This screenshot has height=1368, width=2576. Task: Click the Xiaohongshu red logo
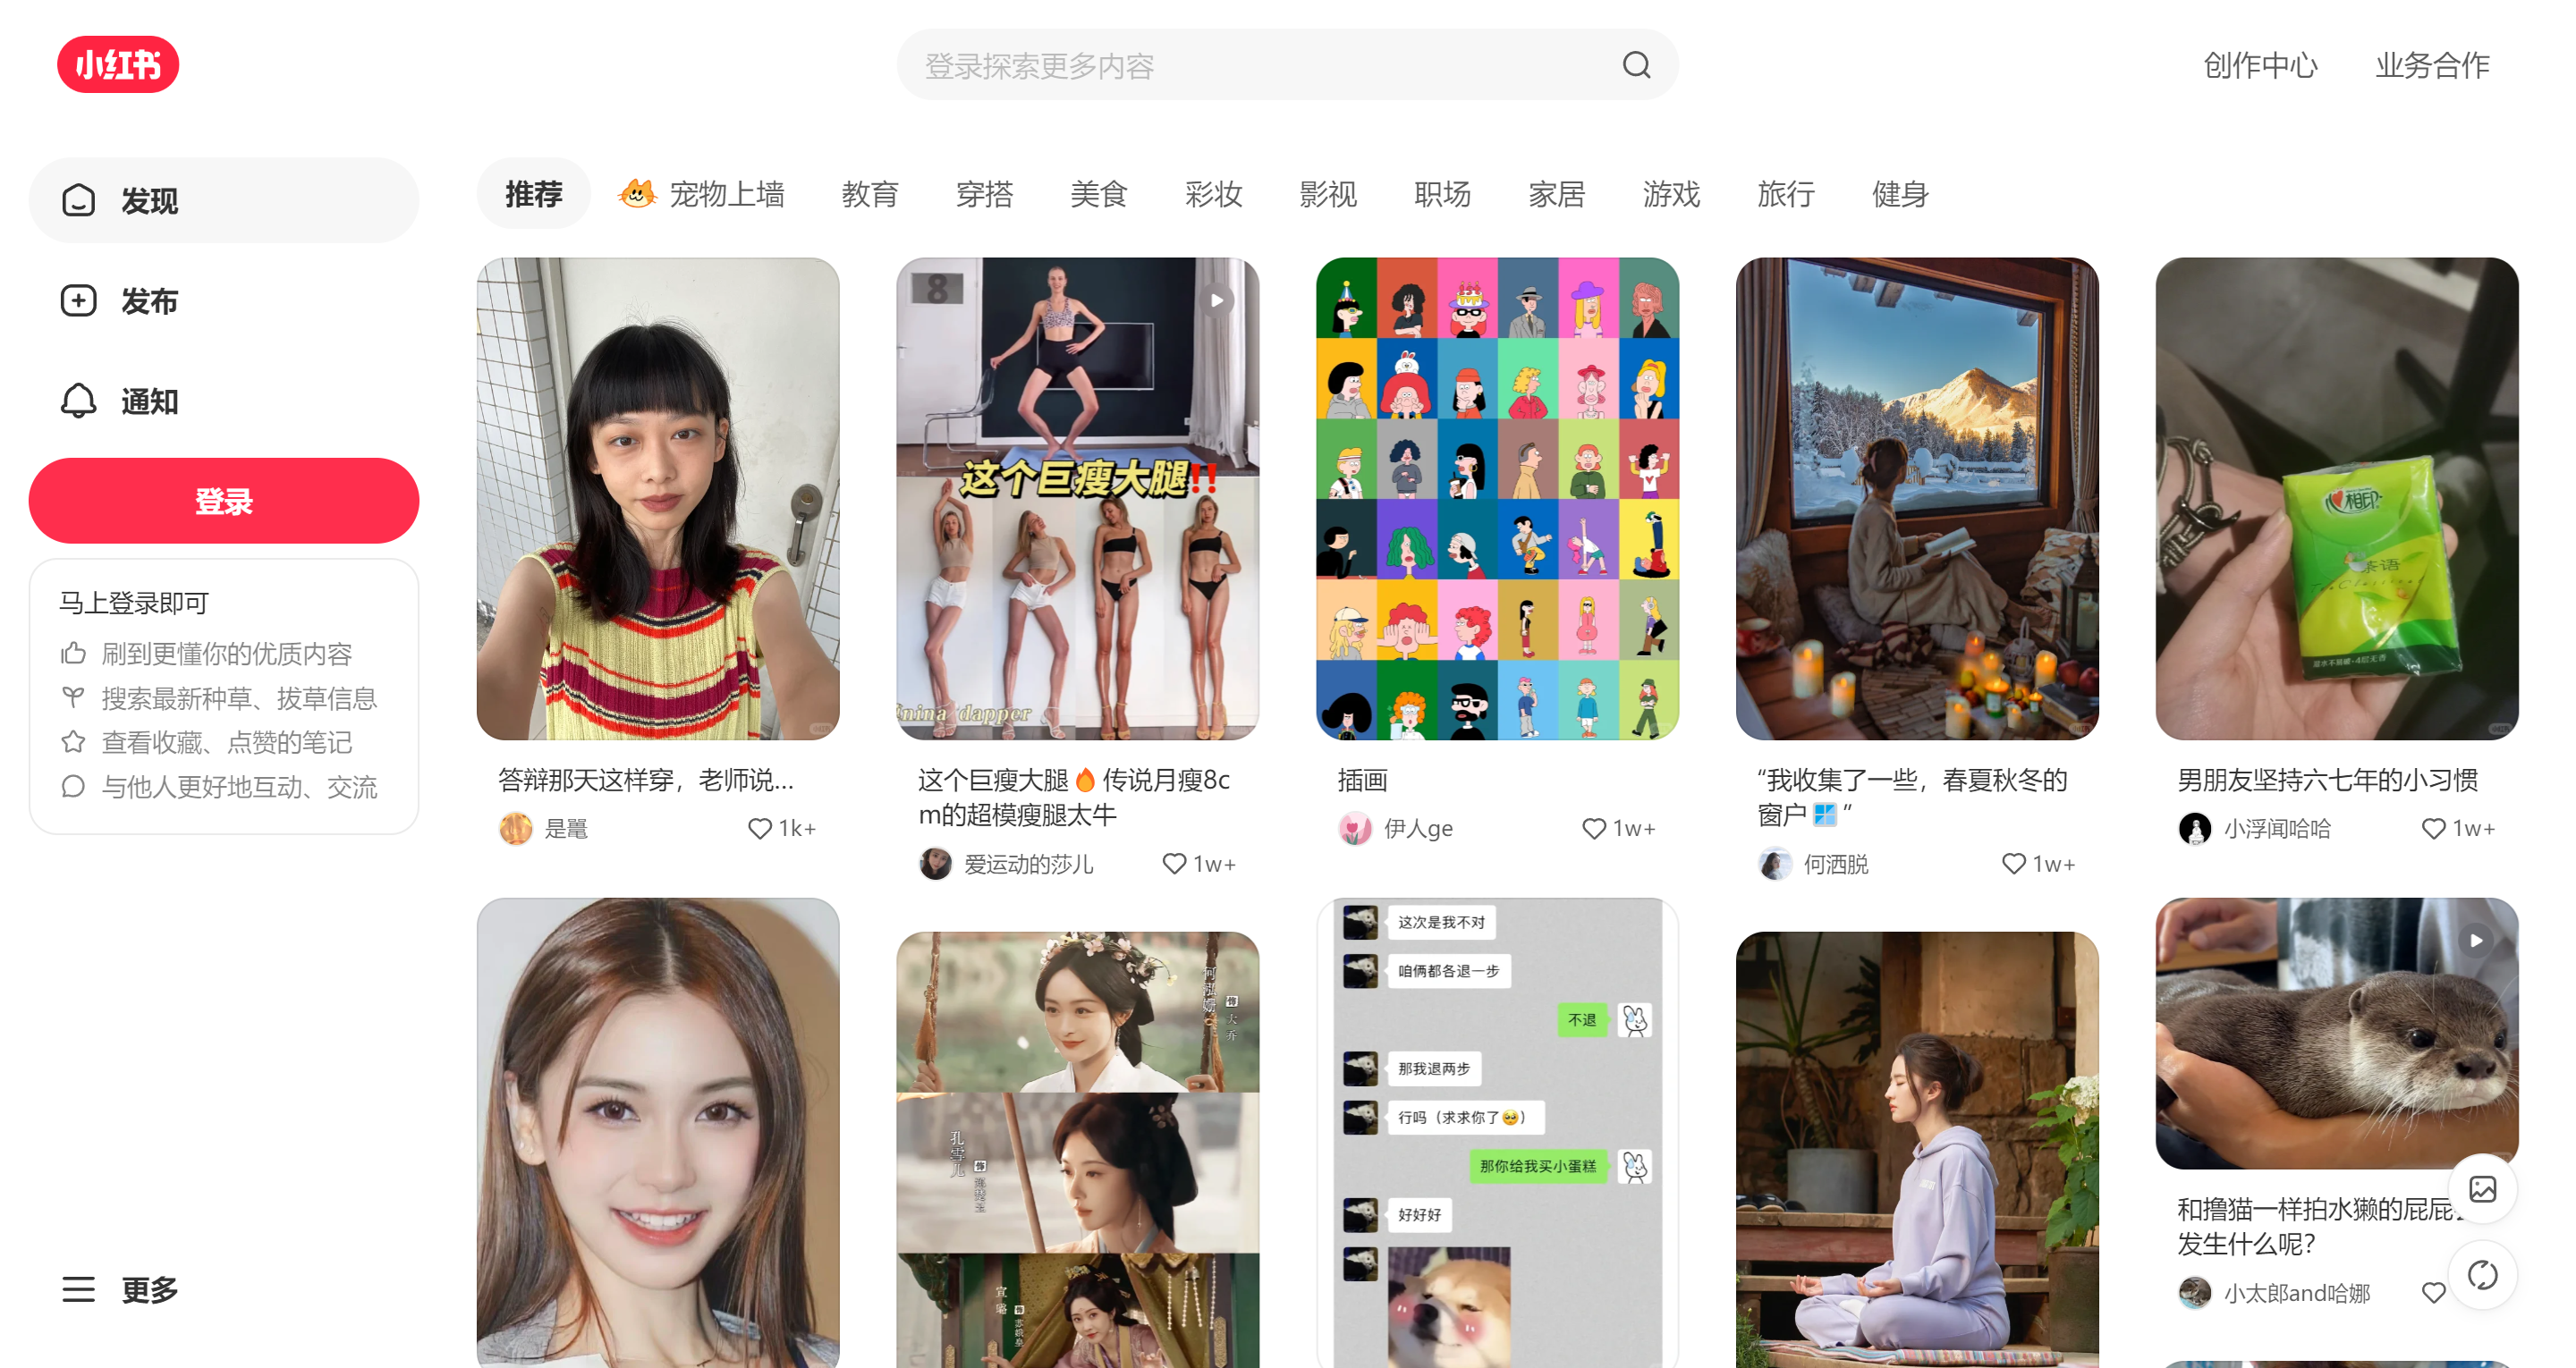coord(118,65)
